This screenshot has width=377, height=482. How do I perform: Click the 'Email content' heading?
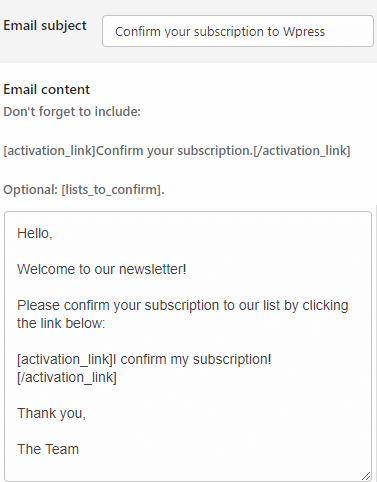(x=47, y=89)
